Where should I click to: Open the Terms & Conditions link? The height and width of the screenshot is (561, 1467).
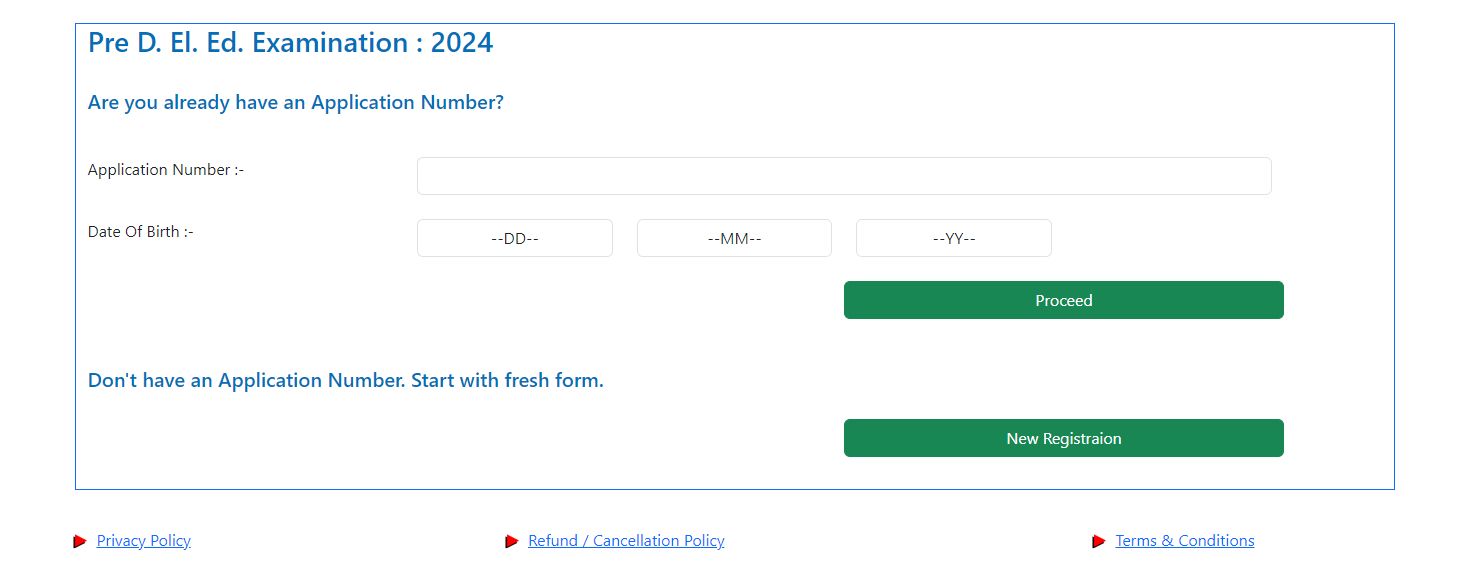[x=1185, y=541]
